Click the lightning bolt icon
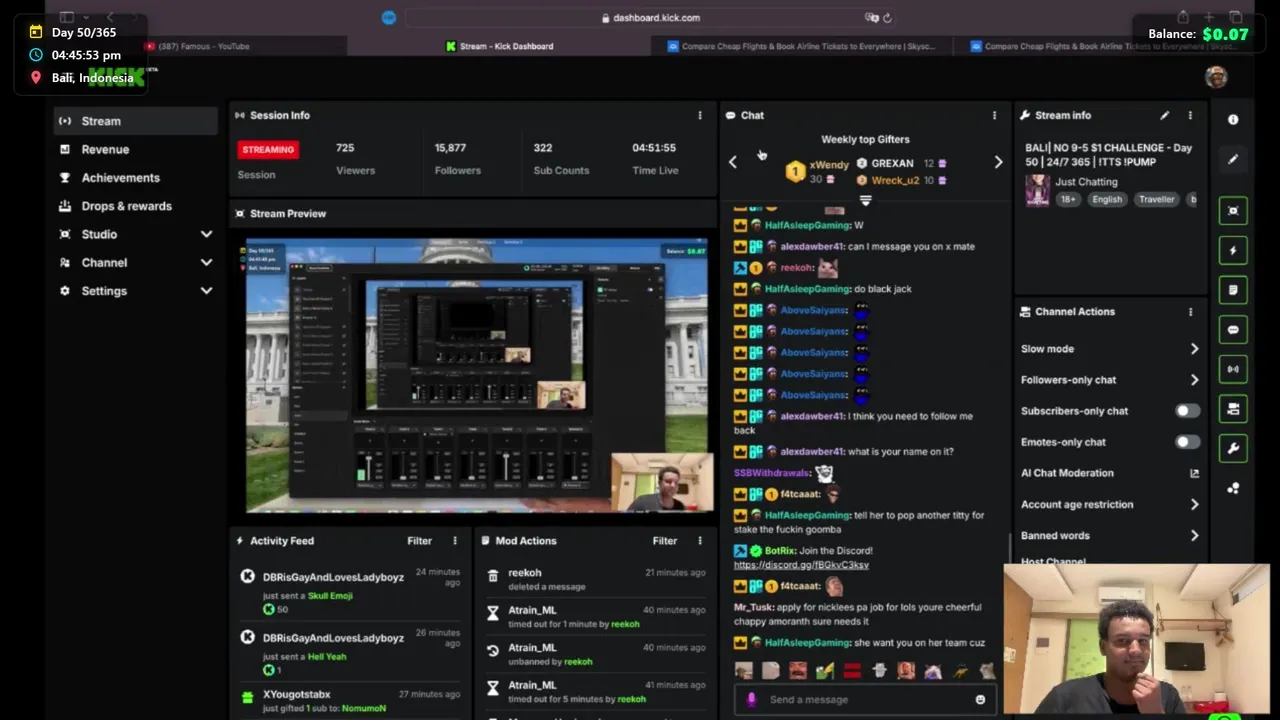The image size is (1280, 720). pos(1233,251)
